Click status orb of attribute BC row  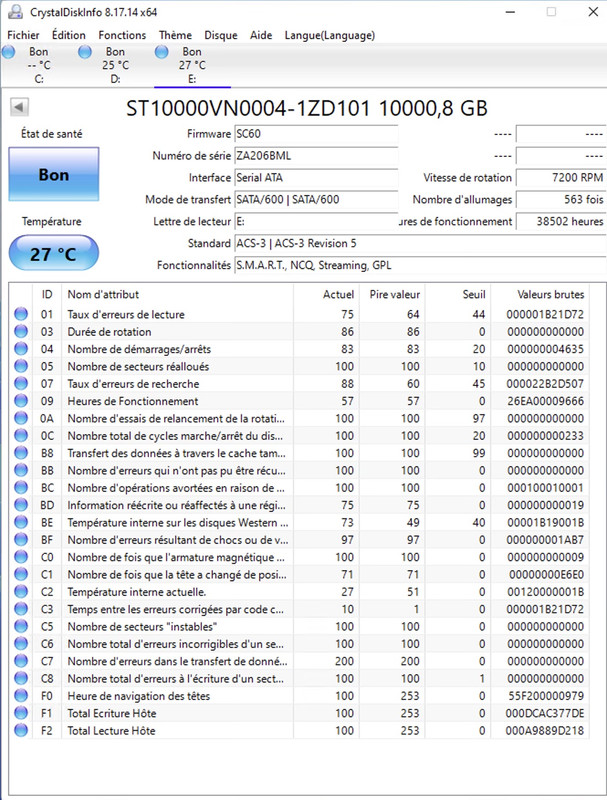(21, 488)
